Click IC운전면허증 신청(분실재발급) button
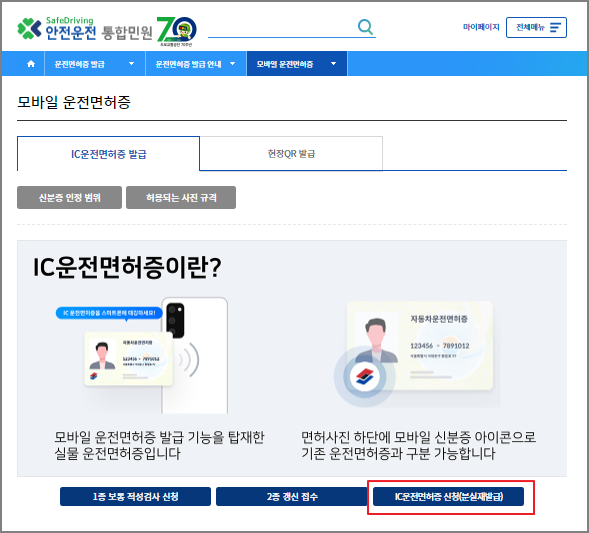This screenshot has width=589, height=533. click(449, 497)
